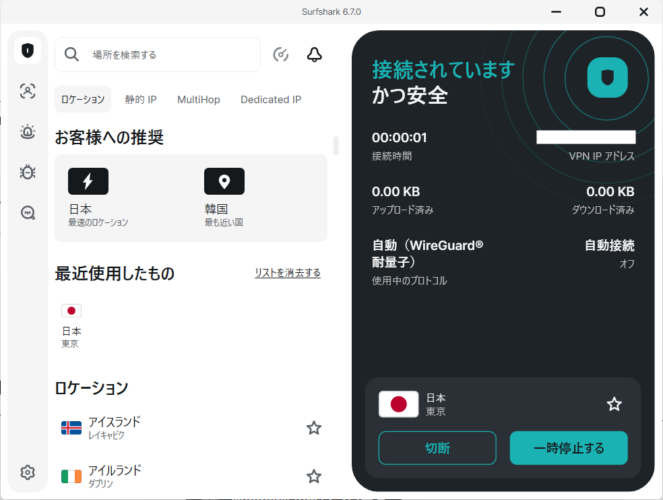Click 自動（WireGuard 耐量子）protocol text
Viewport: 663px width, 500px height.
pos(427,254)
